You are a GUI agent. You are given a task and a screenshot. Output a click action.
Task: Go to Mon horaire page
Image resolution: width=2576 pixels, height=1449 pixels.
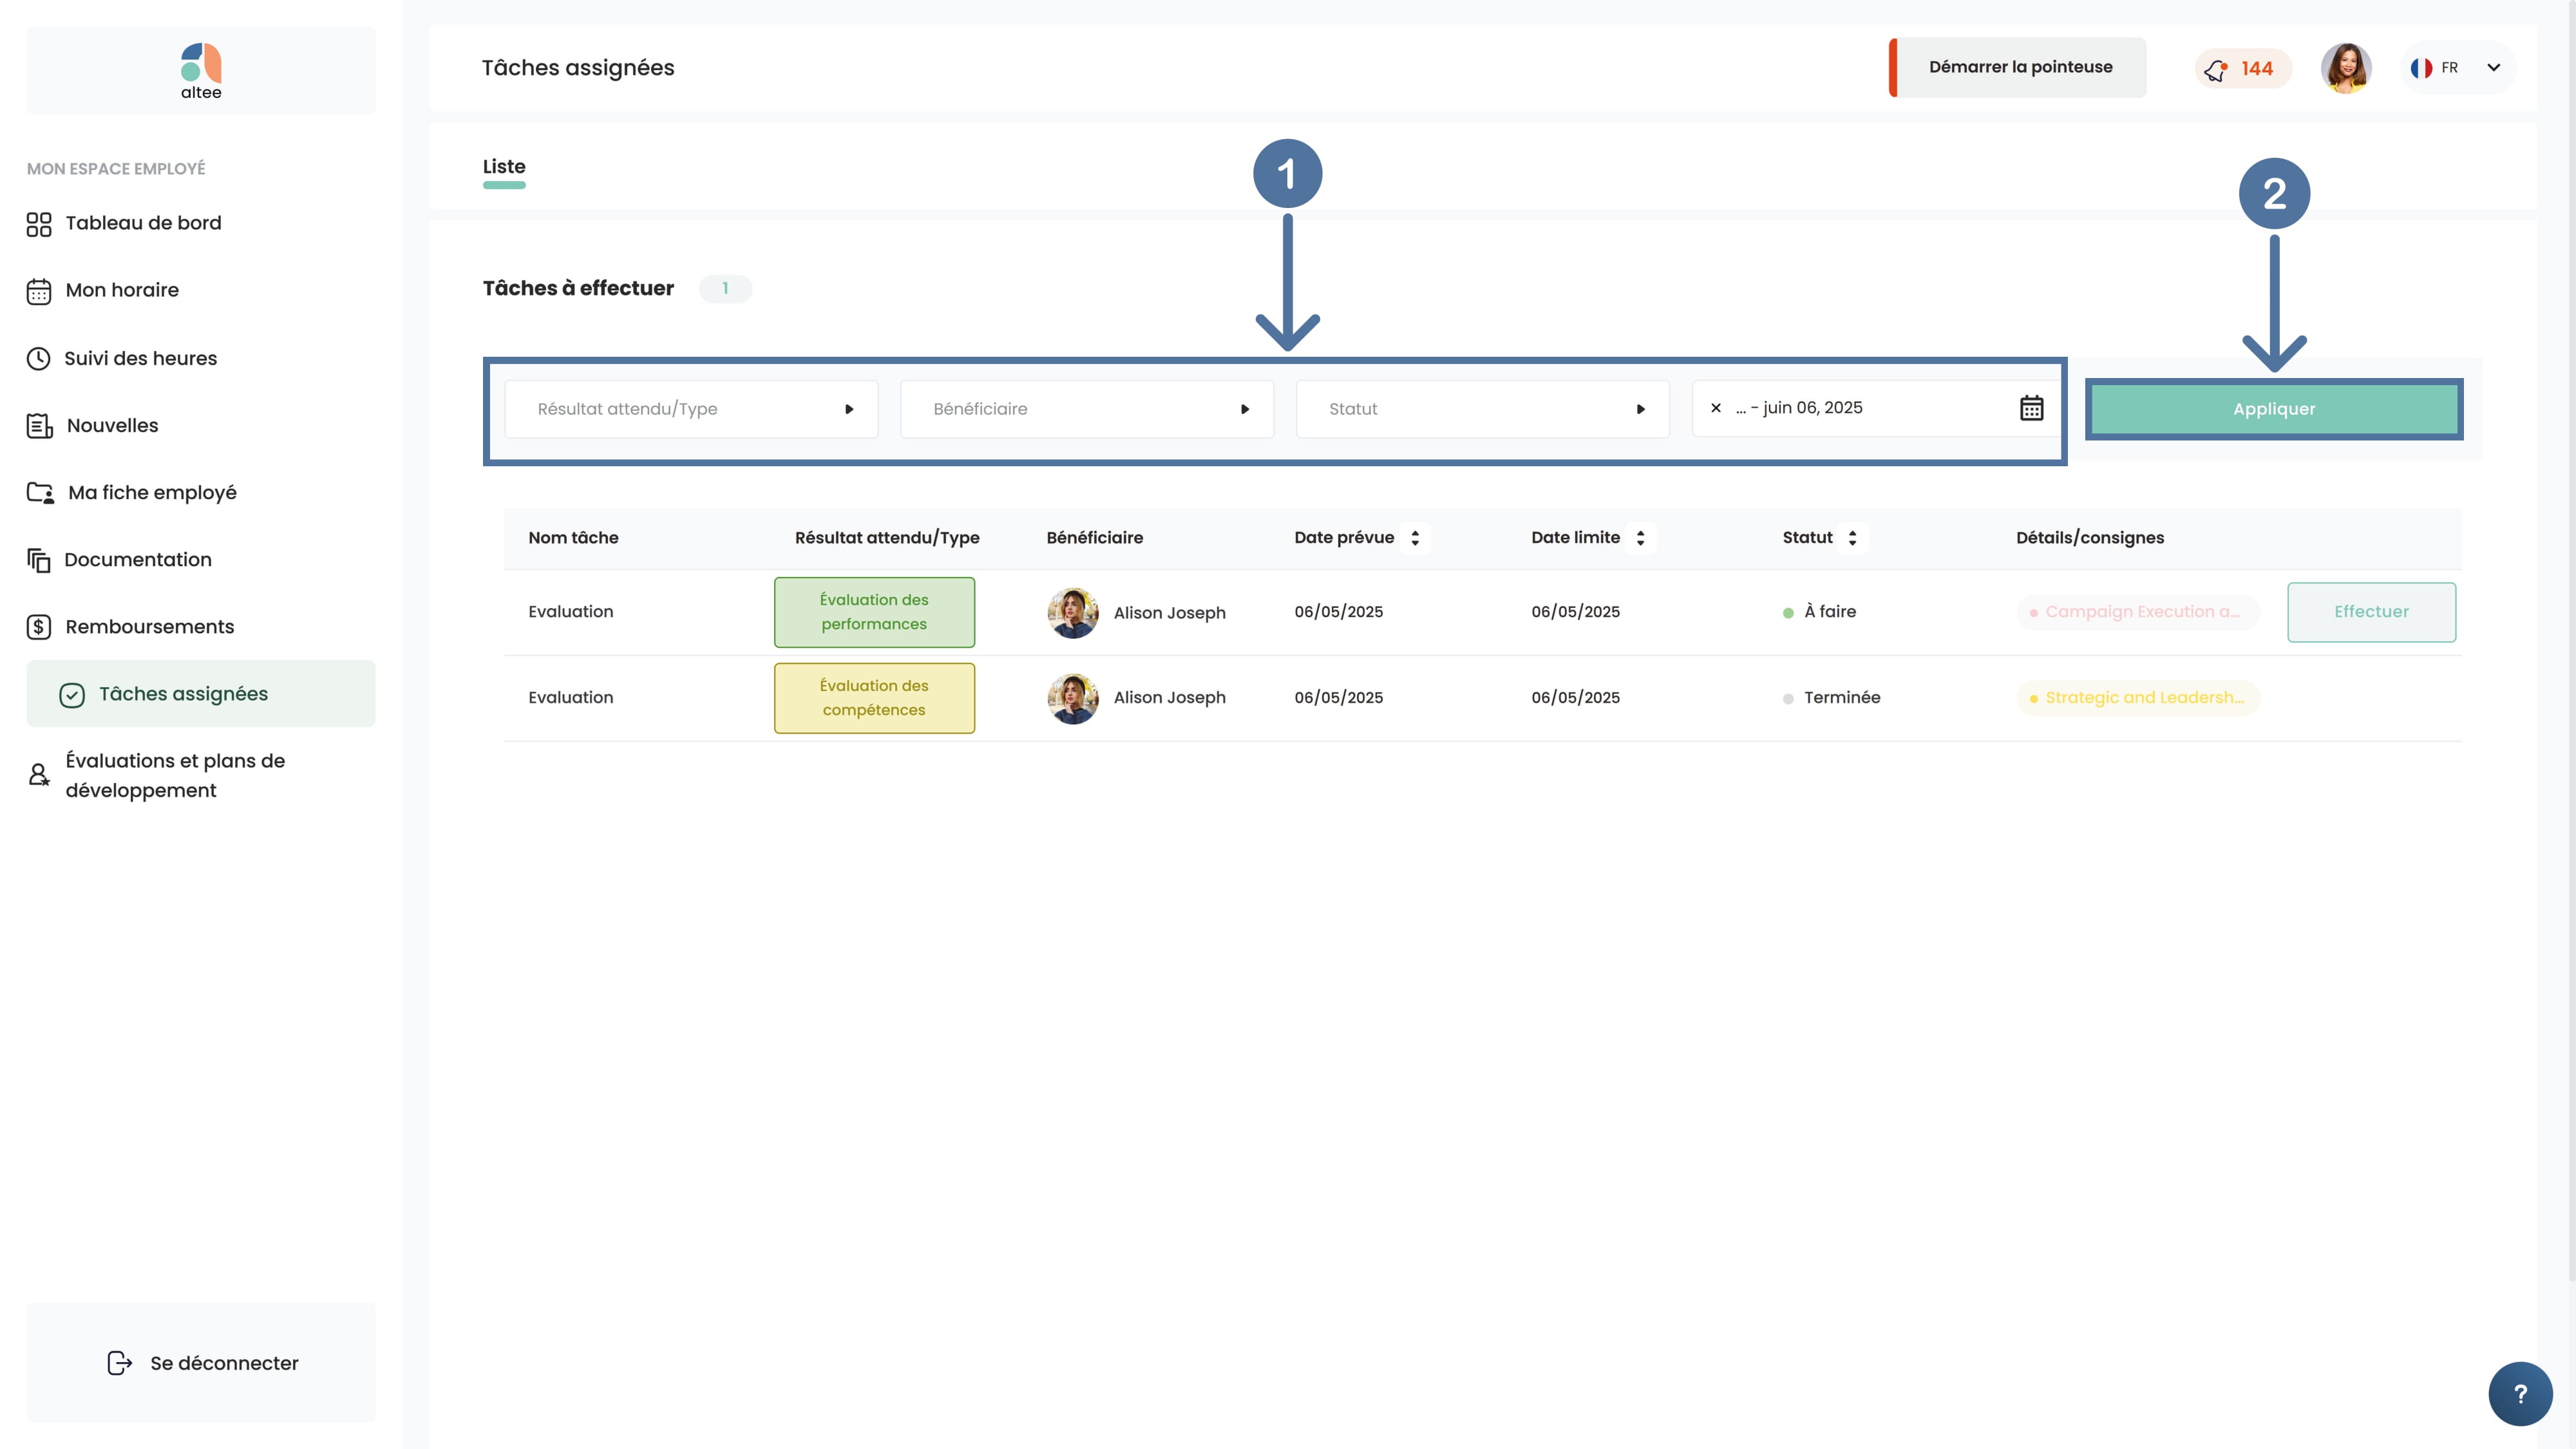[x=122, y=290]
